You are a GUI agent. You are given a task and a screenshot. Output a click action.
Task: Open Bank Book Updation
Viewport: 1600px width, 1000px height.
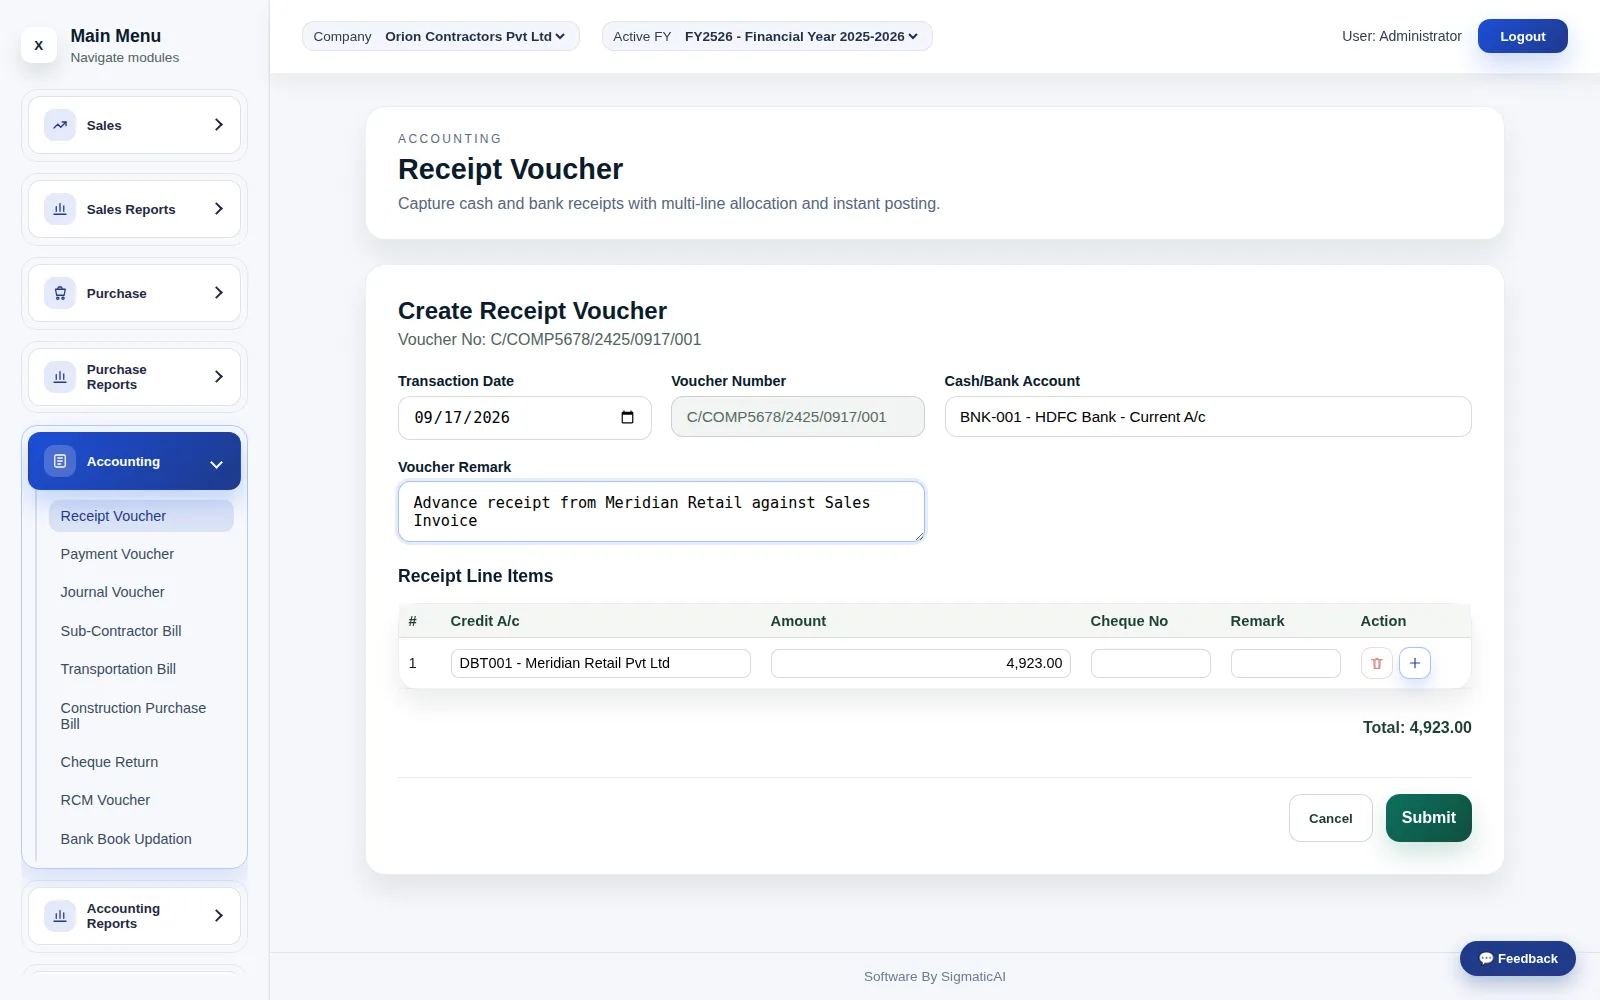tap(141, 839)
